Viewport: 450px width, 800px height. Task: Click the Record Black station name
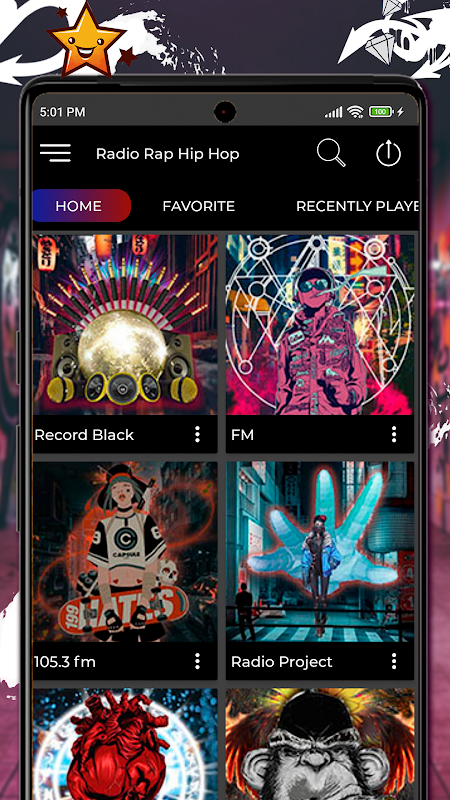(x=84, y=435)
